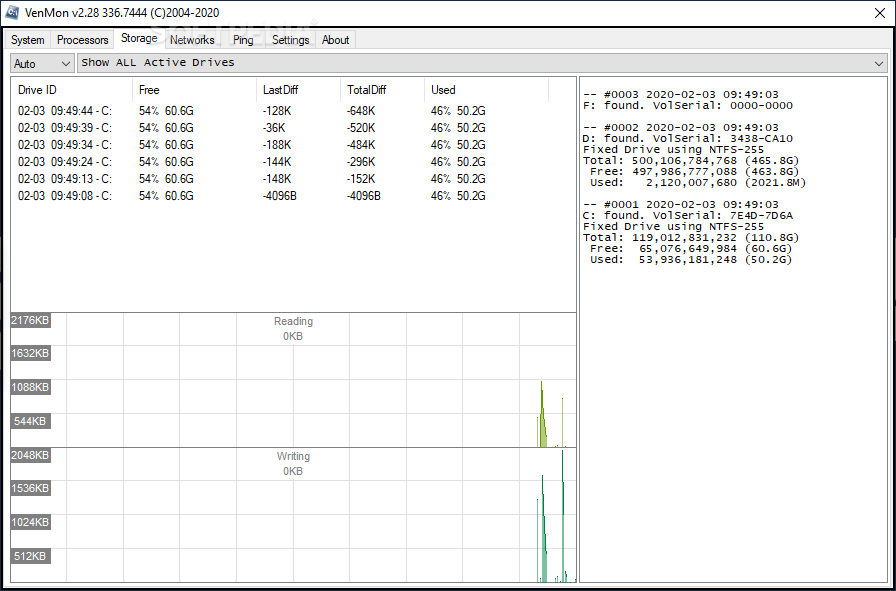Click the Reading graph label
The image size is (896, 591).
click(293, 321)
